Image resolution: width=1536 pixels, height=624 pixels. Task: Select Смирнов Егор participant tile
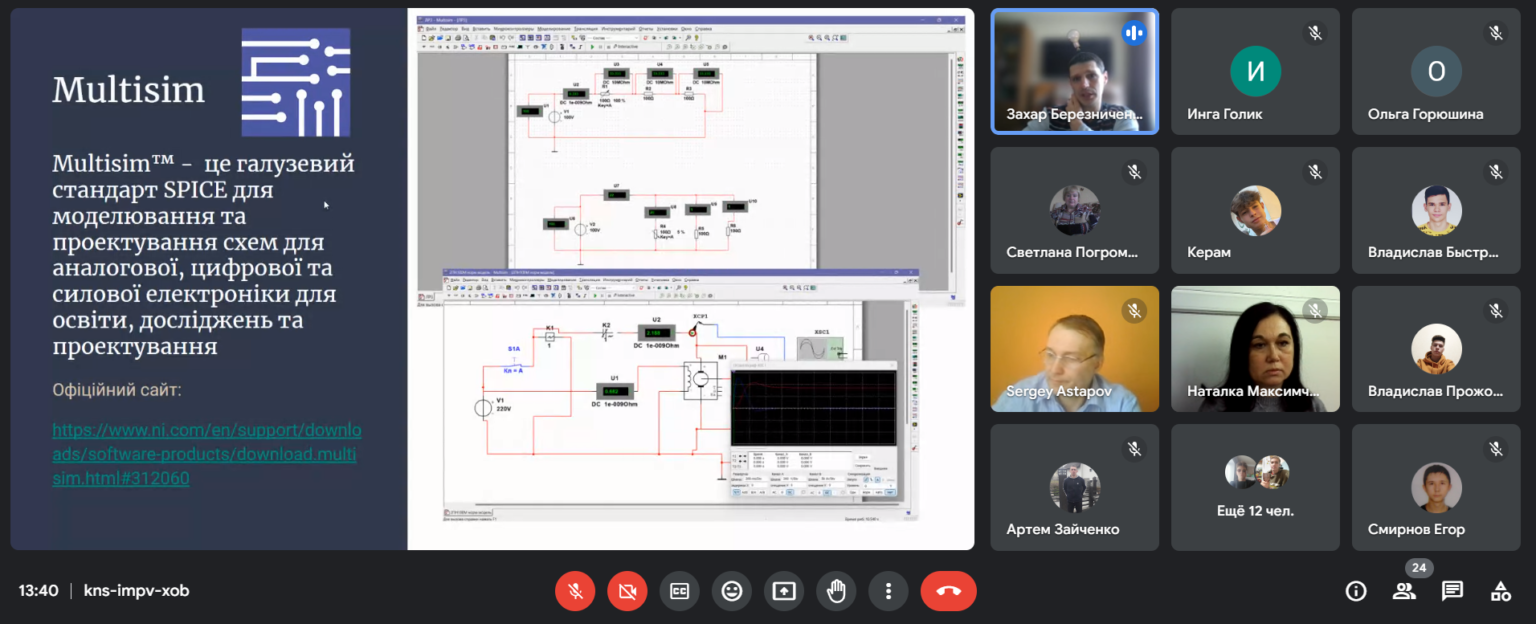click(x=1436, y=487)
